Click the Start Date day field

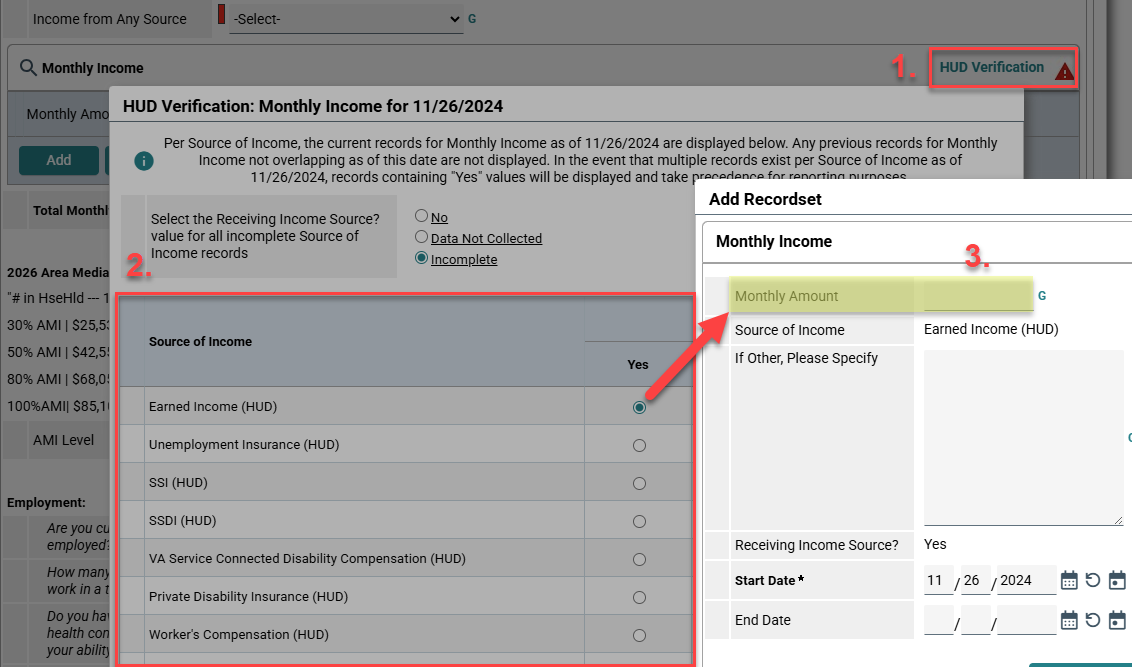point(976,580)
